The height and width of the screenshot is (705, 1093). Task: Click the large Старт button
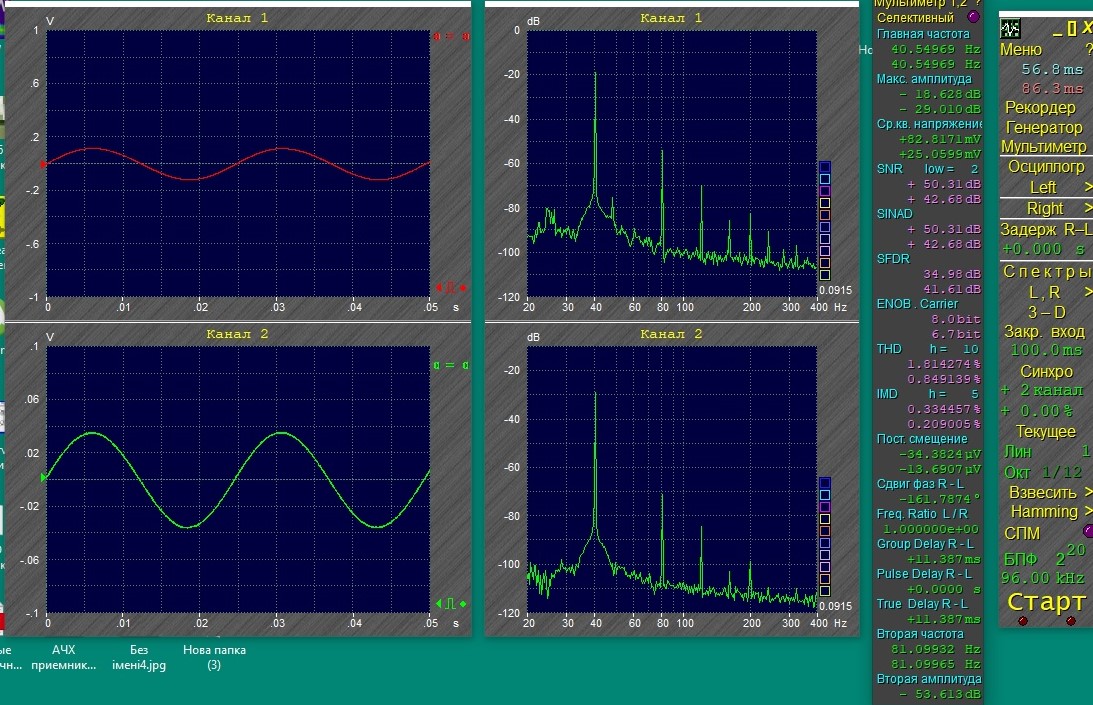tap(1046, 601)
